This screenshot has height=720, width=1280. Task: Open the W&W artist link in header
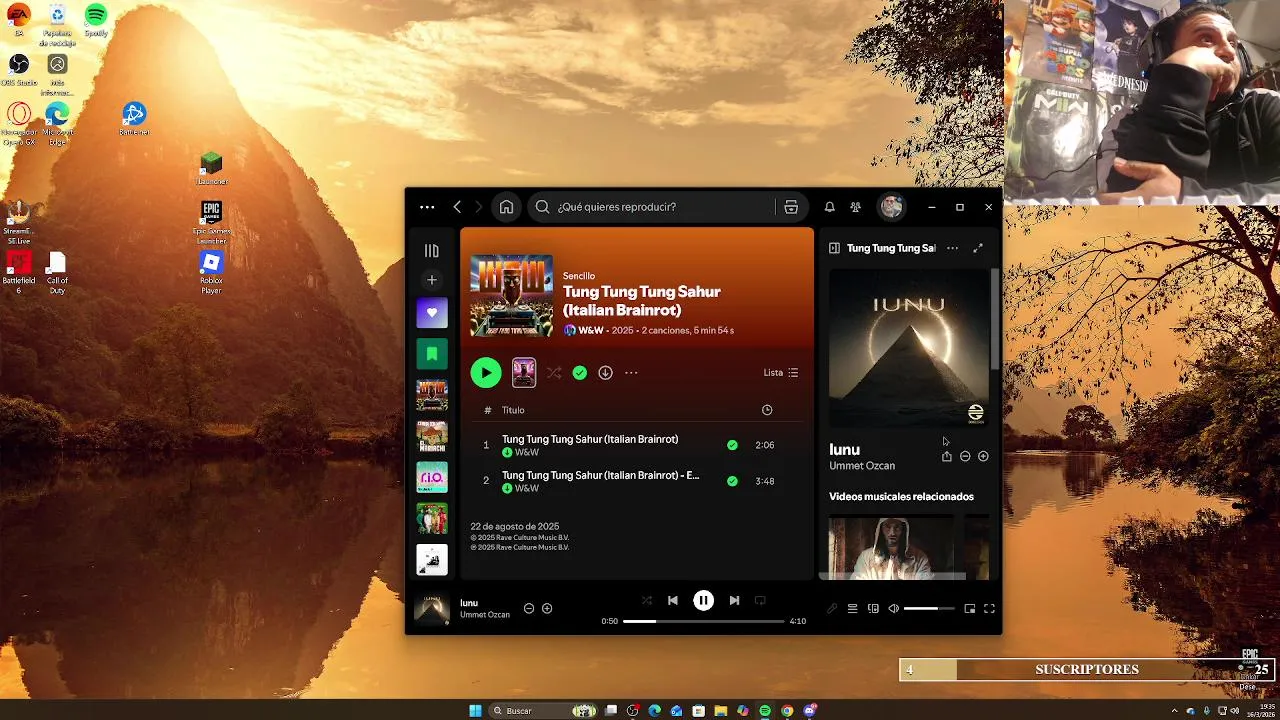click(x=590, y=330)
